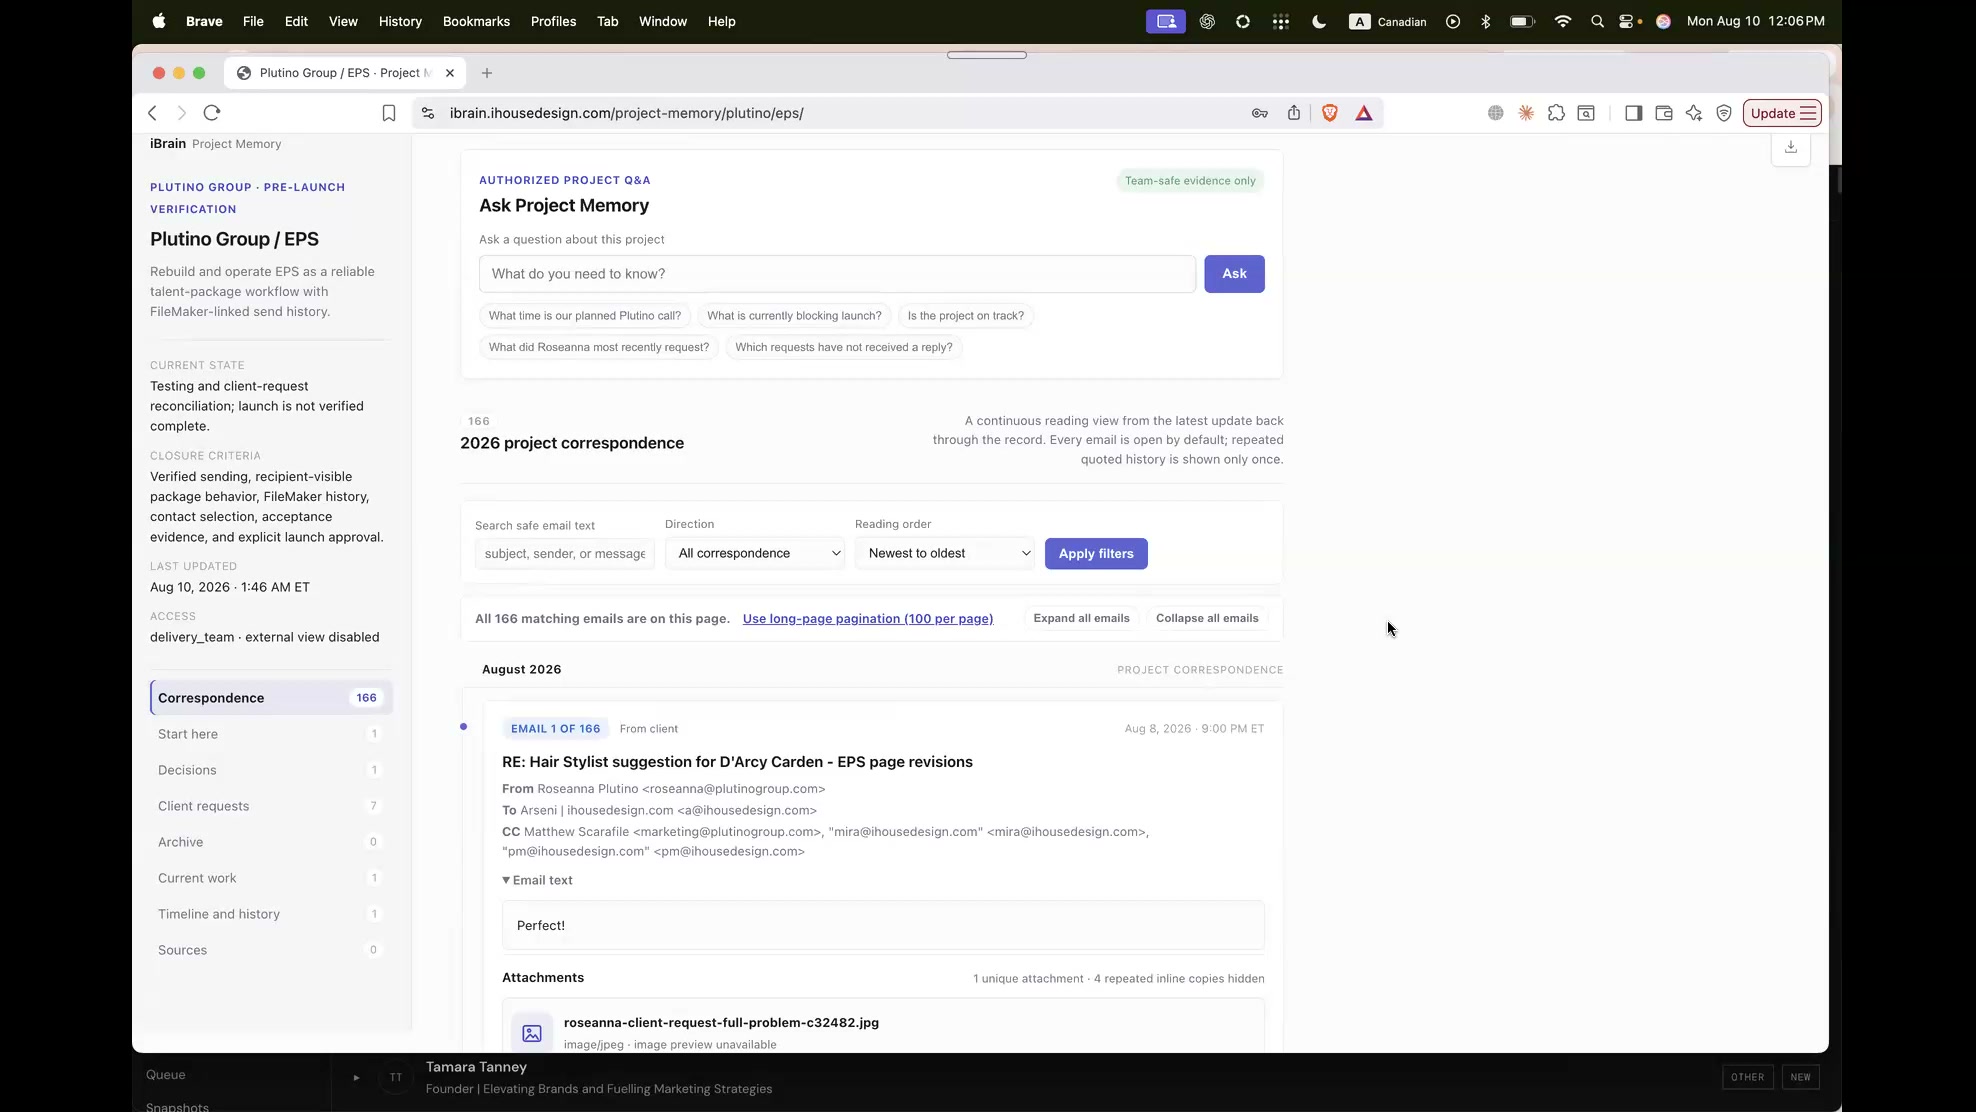Open the Start here sidebar section
This screenshot has width=1976, height=1112.
(x=271, y=734)
